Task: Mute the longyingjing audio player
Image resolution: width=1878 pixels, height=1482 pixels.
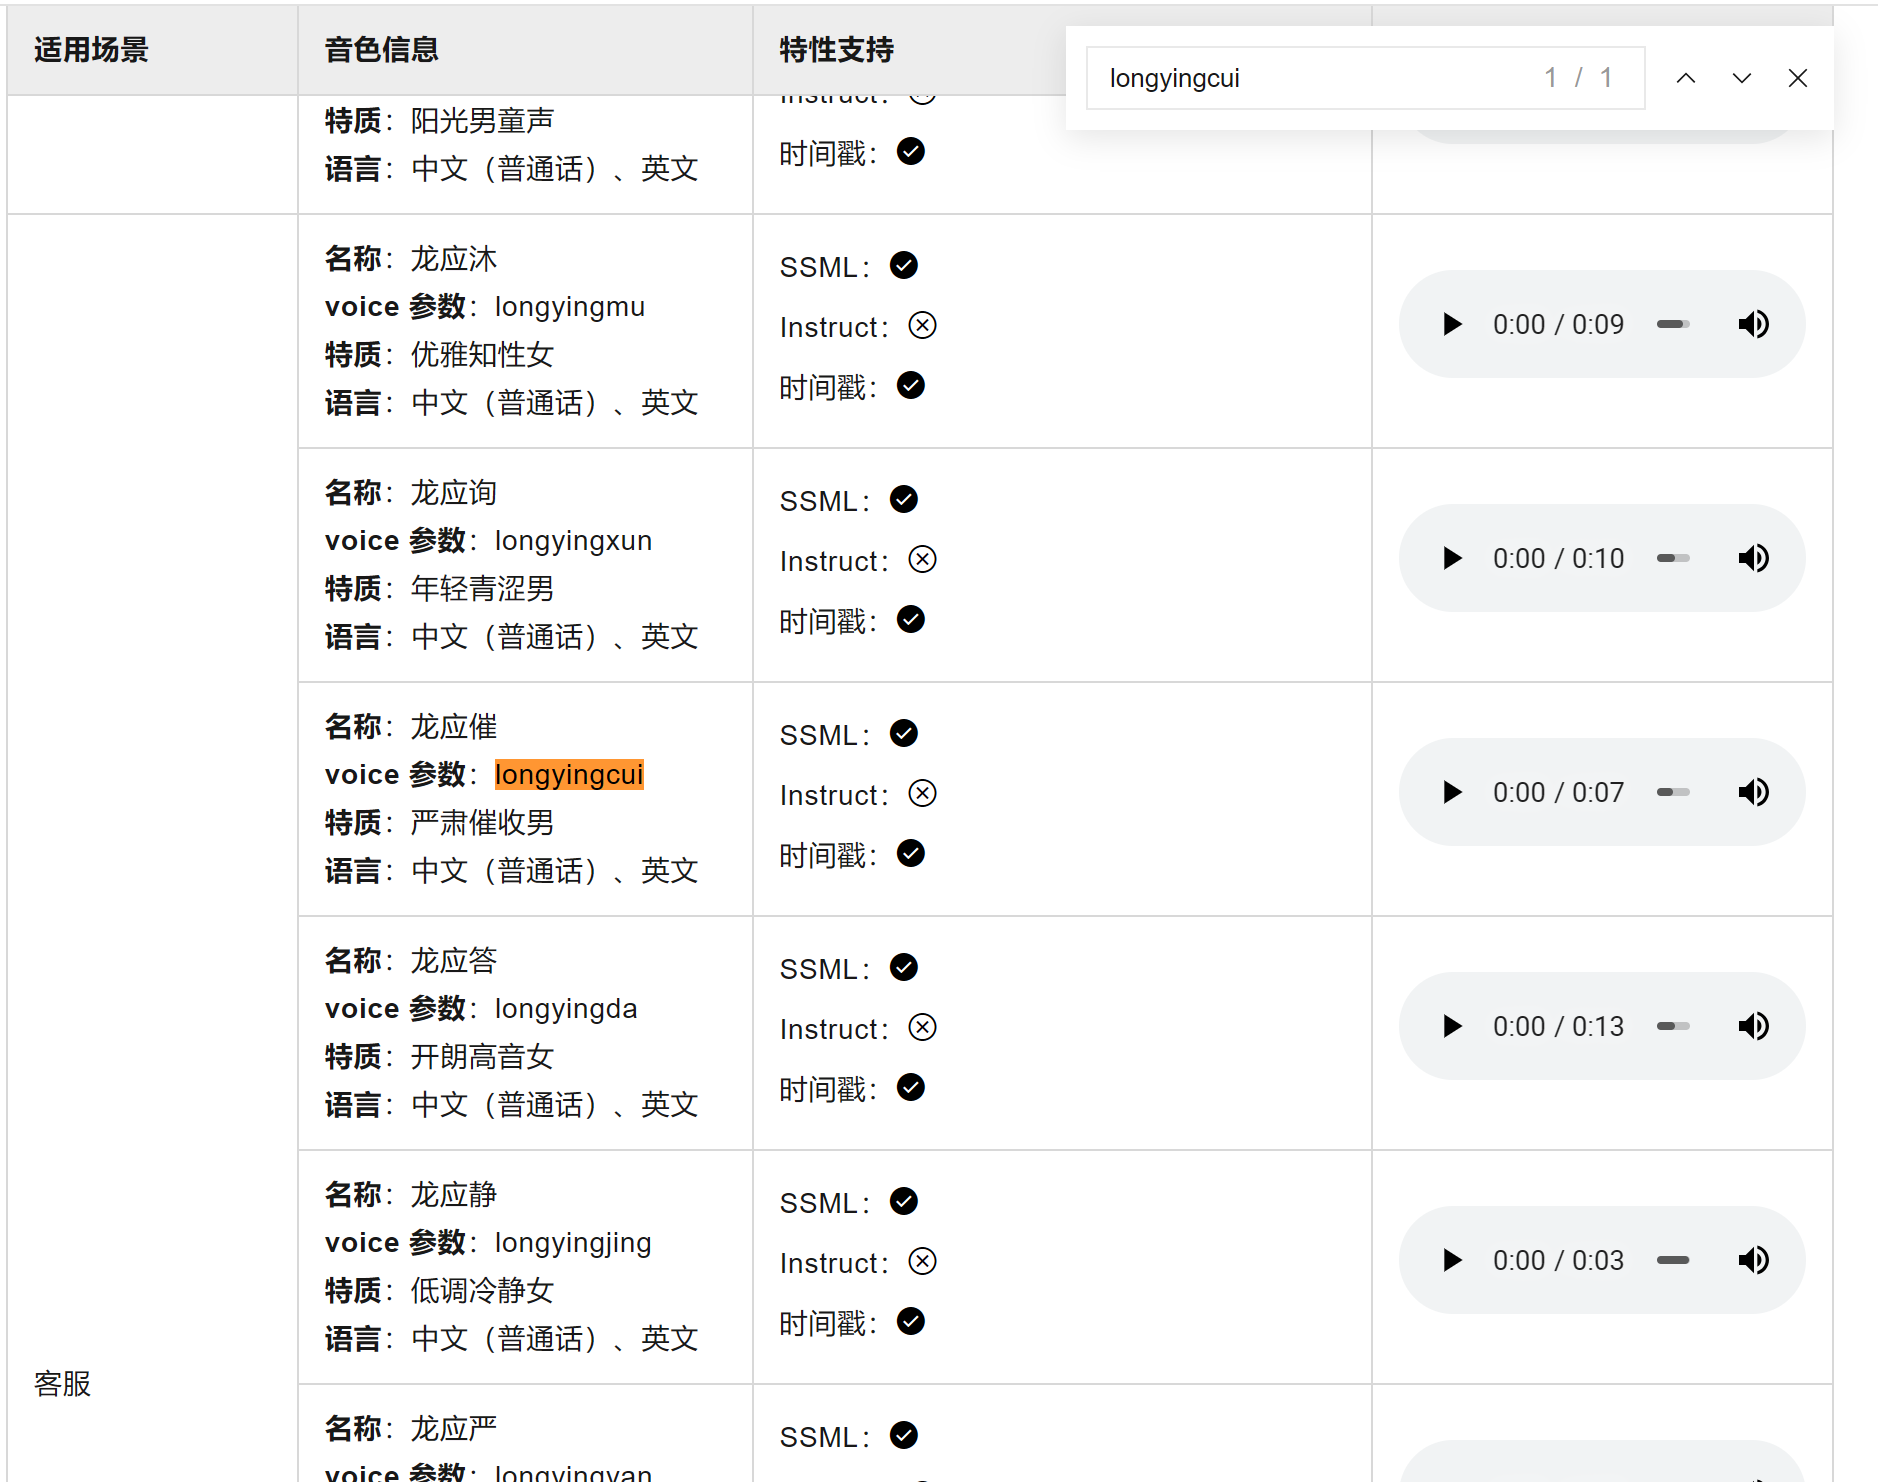Action: (1754, 1260)
